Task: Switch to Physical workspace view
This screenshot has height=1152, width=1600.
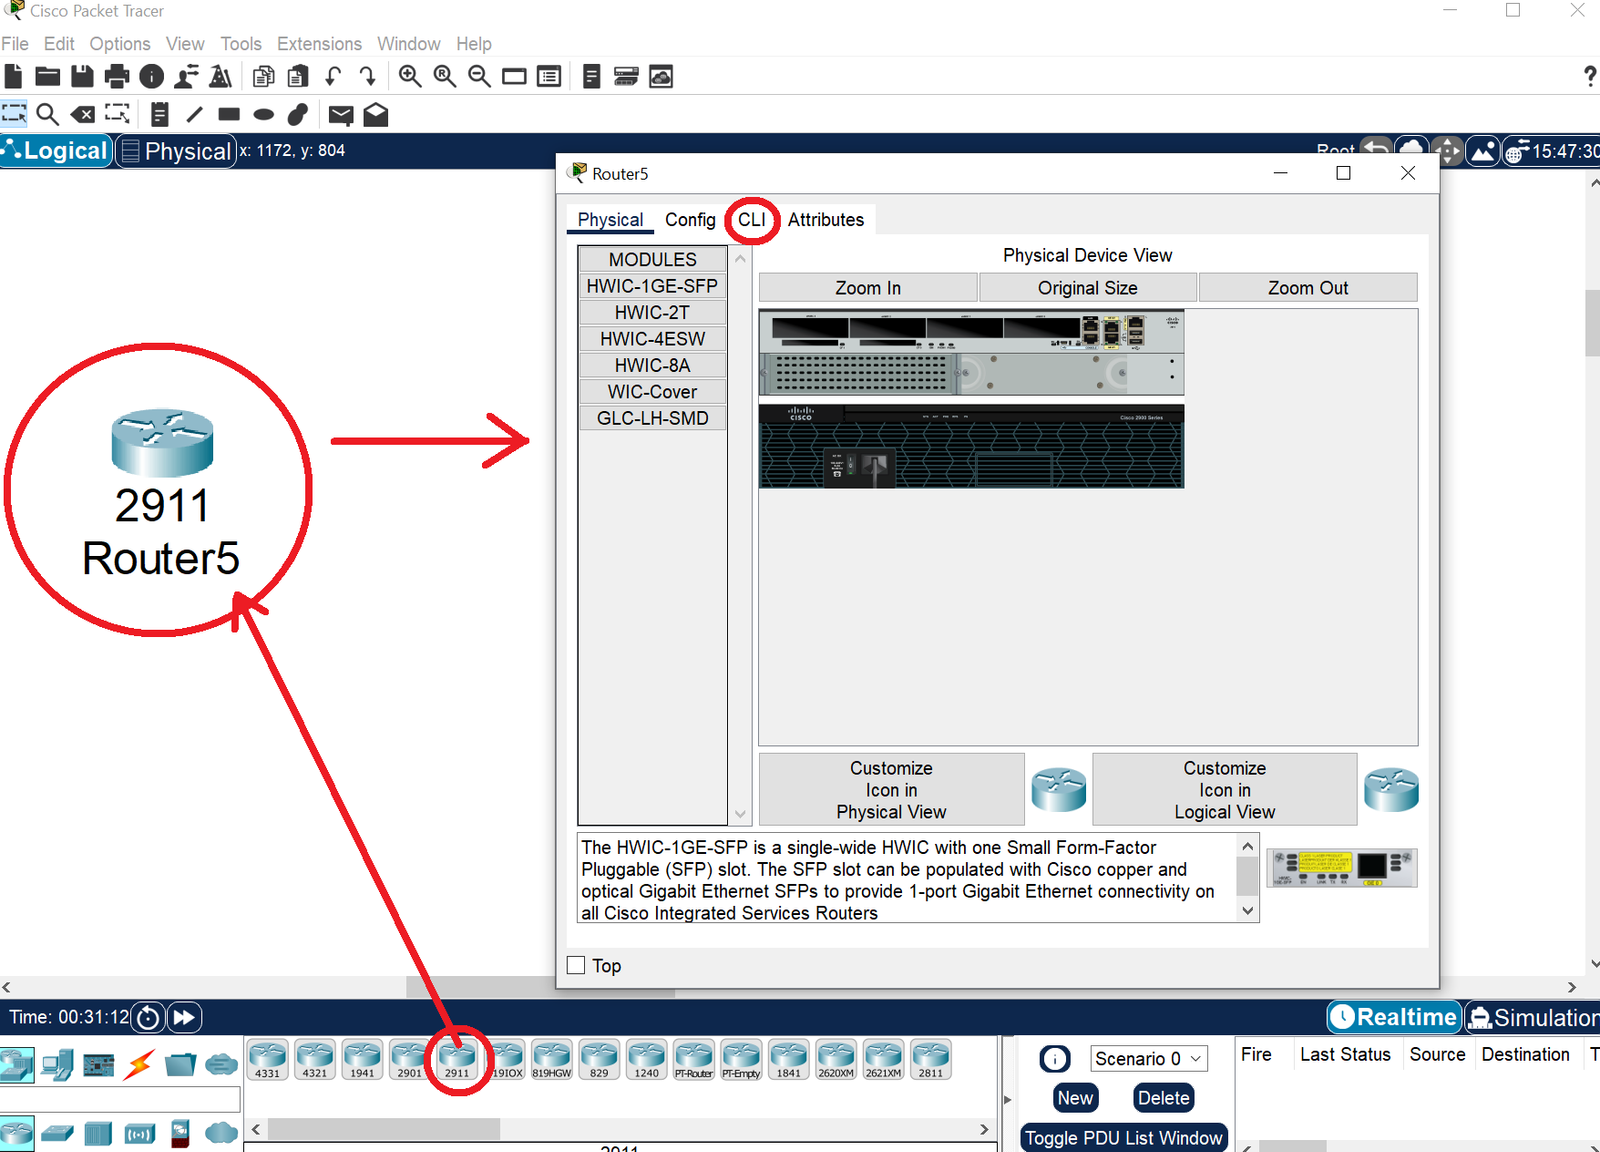Action: pos(176,151)
